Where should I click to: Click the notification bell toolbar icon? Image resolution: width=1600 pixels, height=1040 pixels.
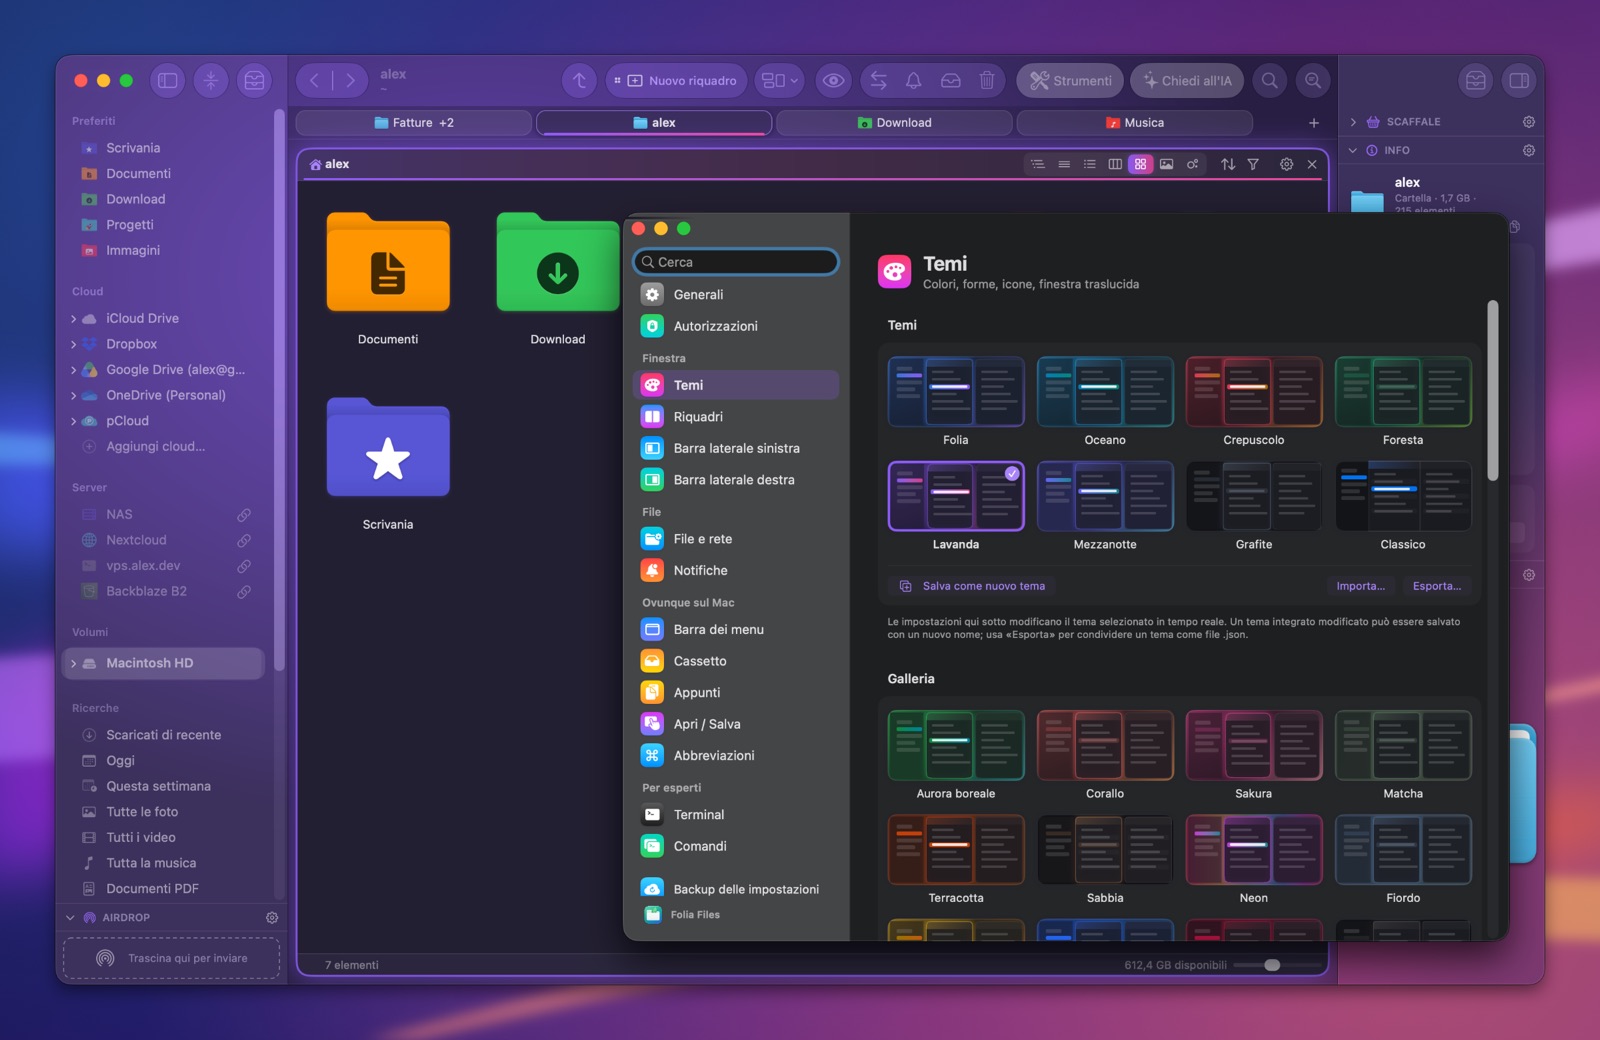[x=913, y=81]
